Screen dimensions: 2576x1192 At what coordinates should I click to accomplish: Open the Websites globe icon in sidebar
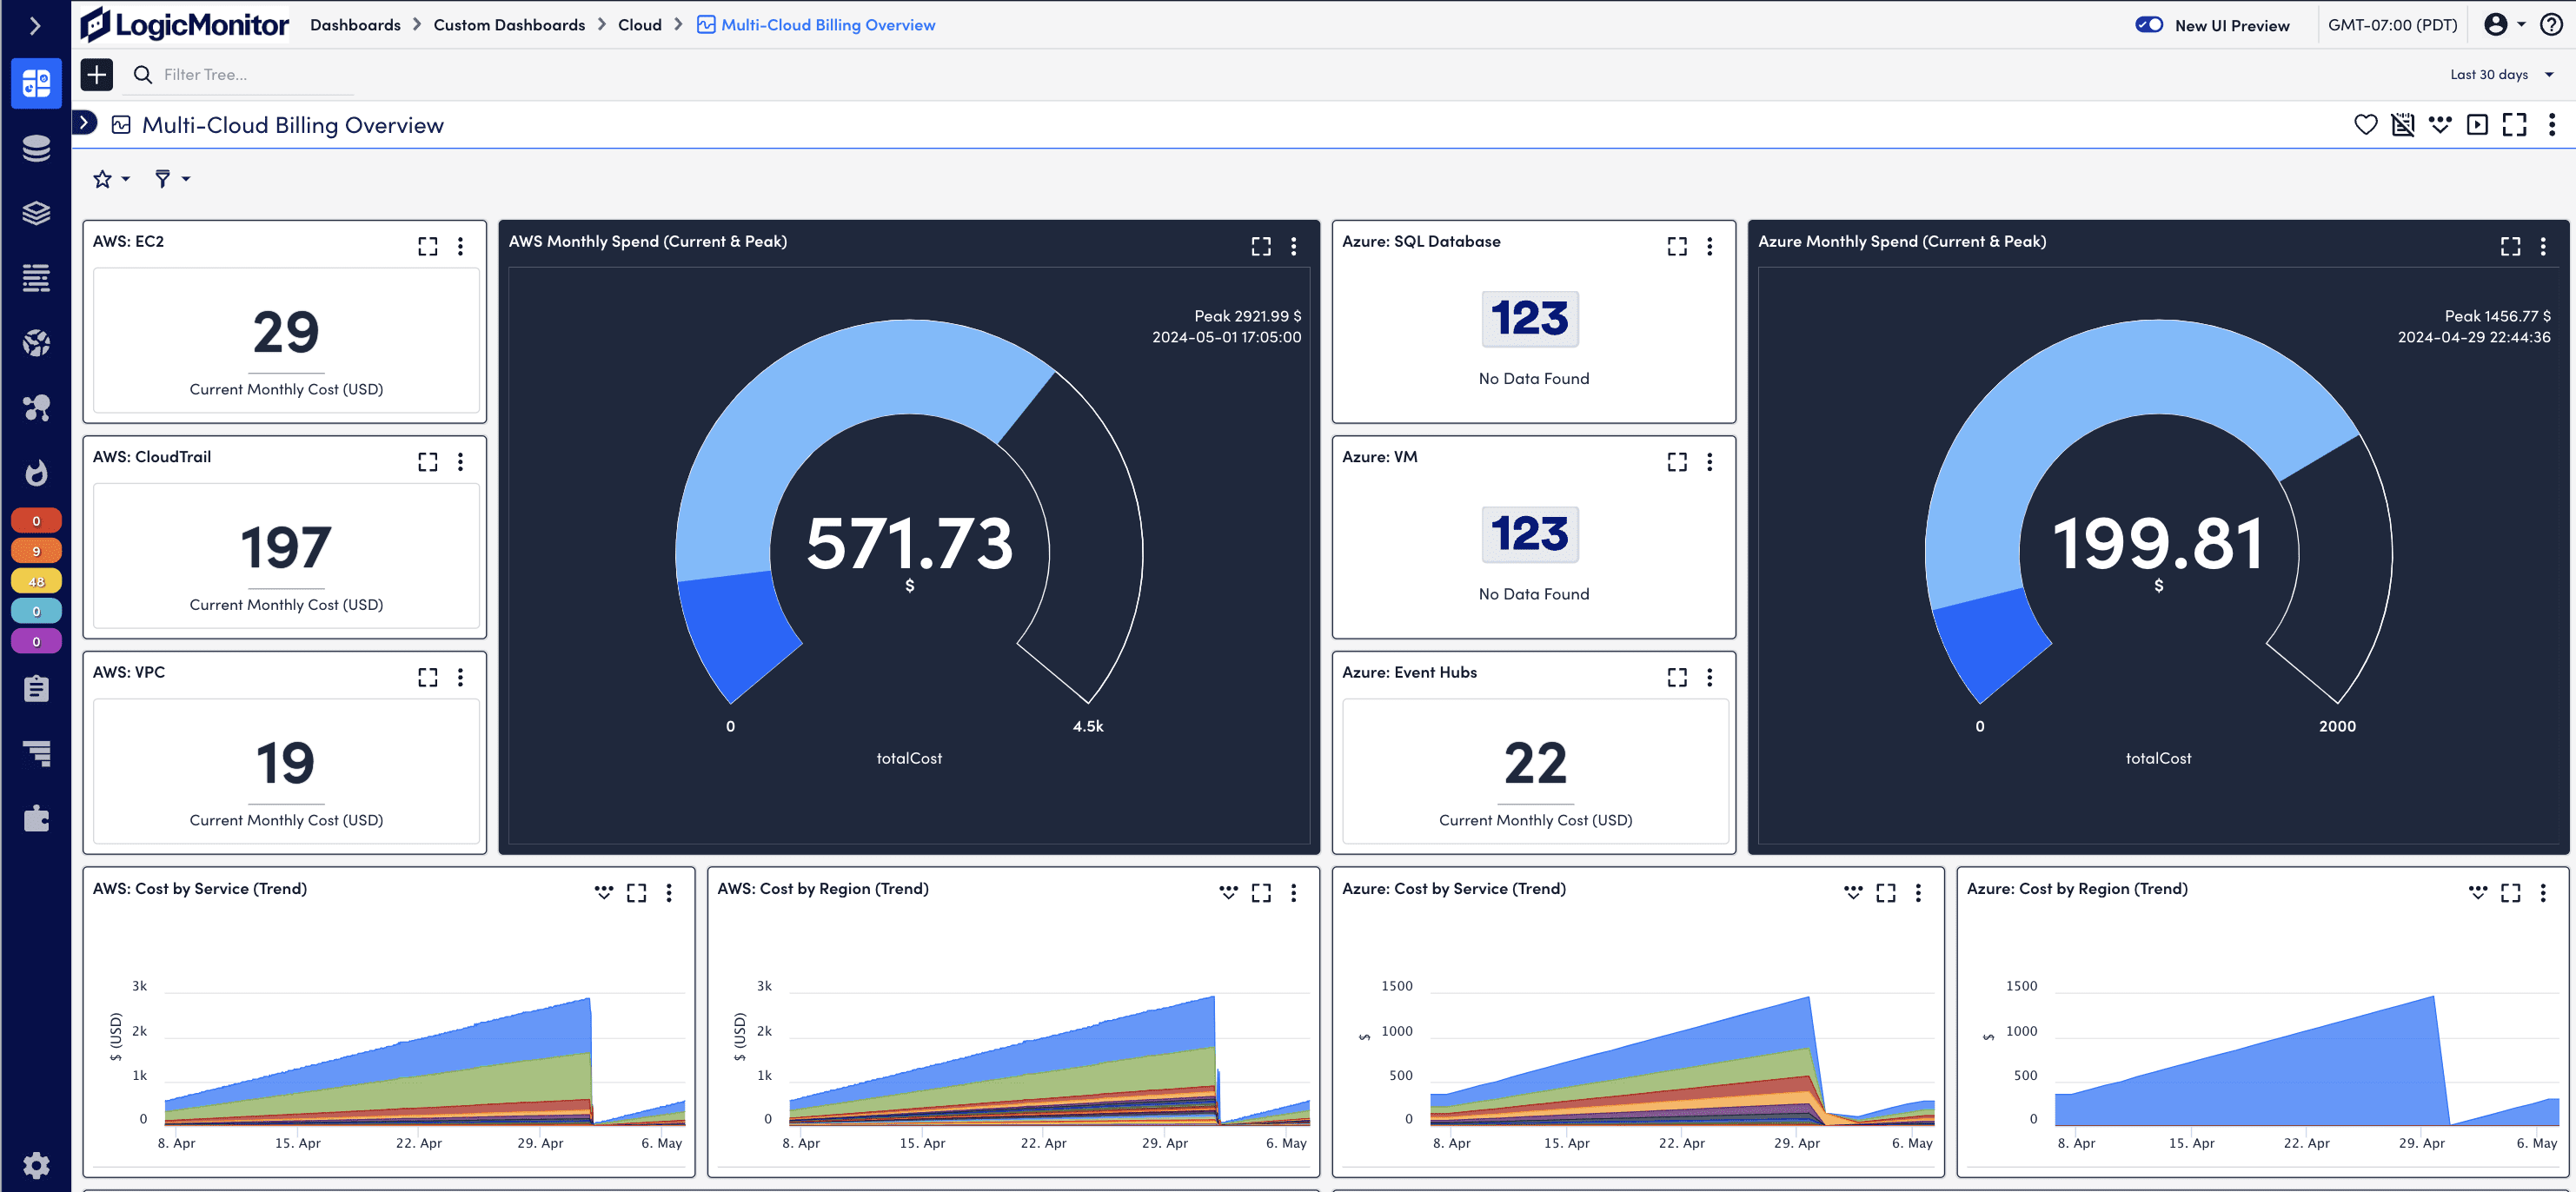point(36,343)
